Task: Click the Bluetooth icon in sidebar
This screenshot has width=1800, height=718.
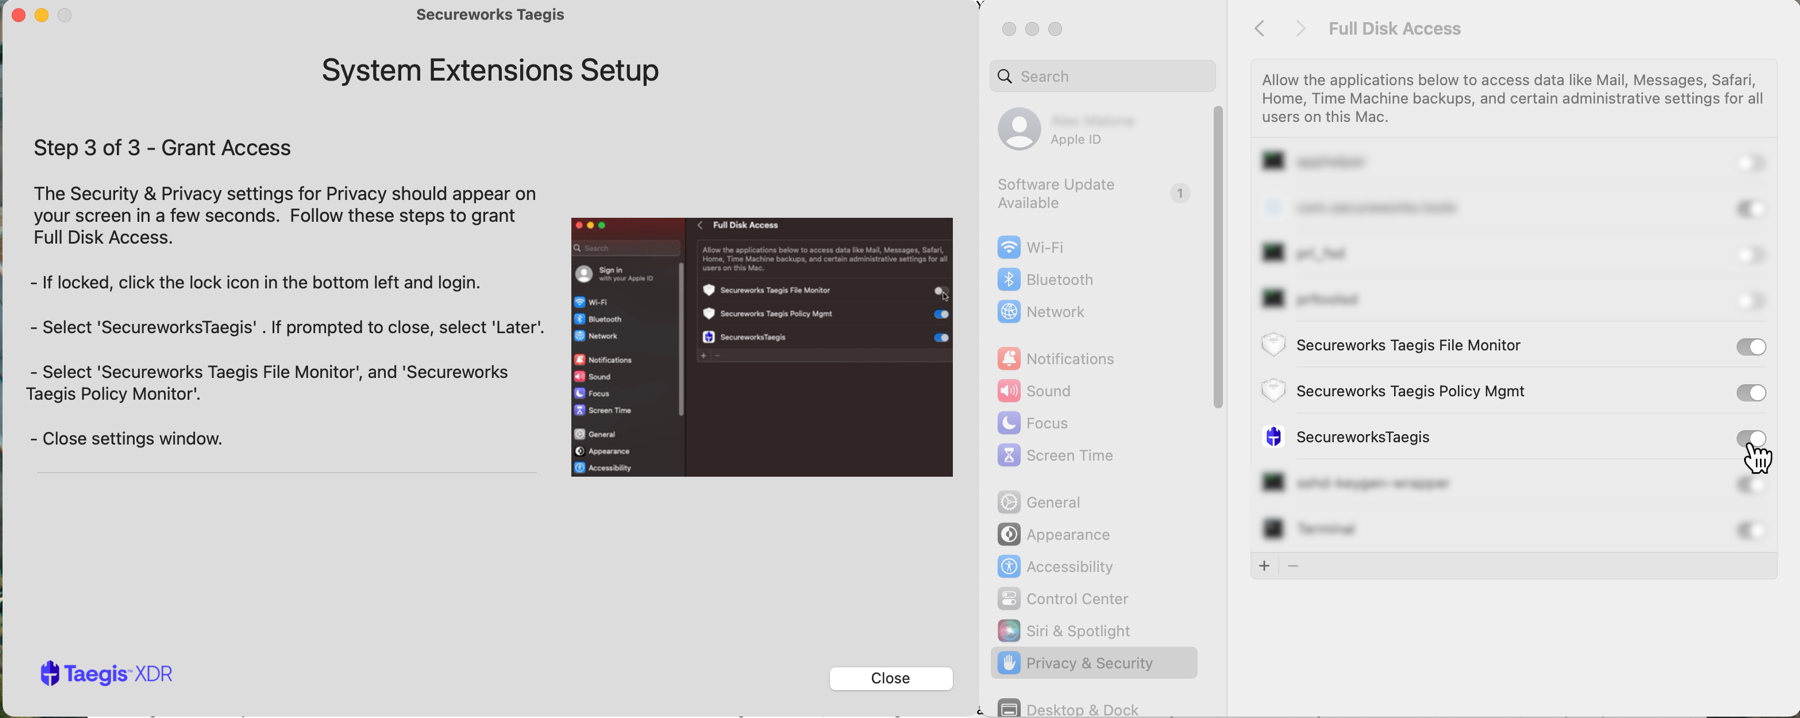Action: 1009,280
